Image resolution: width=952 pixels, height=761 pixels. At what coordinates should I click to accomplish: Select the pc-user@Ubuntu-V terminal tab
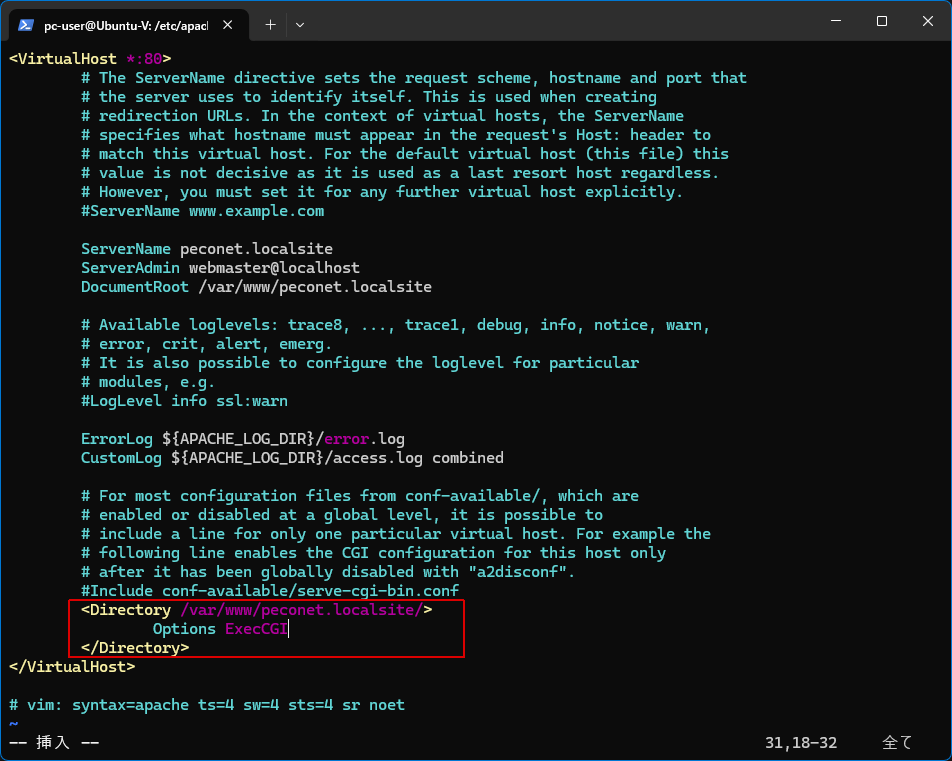[125, 24]
